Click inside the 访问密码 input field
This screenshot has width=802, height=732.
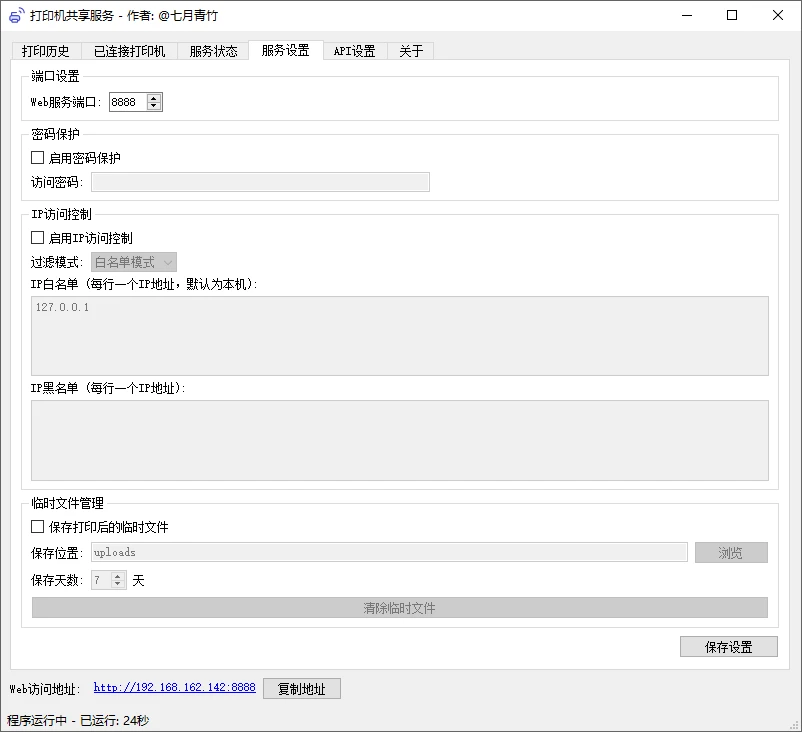coord(260,181)
